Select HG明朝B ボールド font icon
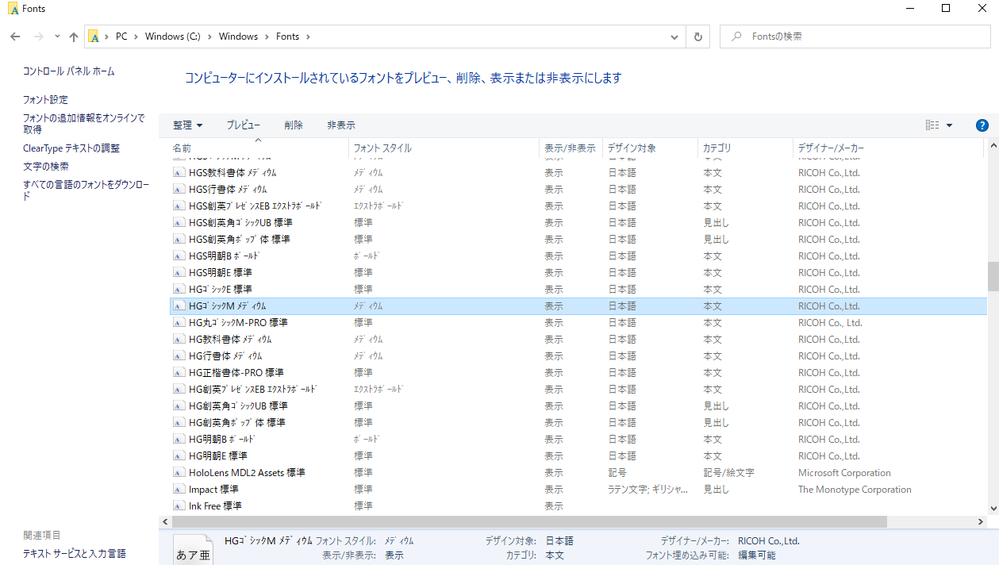999x565 pixels. pyautogui.click(x=179, y=440)
